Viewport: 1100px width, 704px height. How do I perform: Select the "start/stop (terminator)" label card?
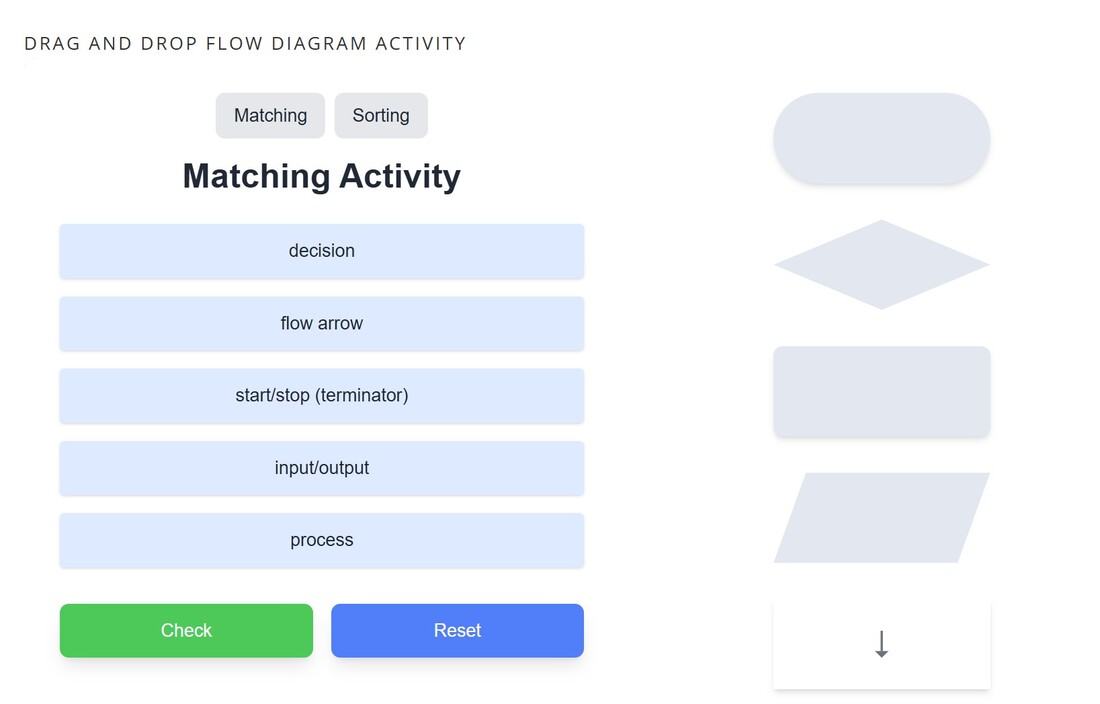321,395
